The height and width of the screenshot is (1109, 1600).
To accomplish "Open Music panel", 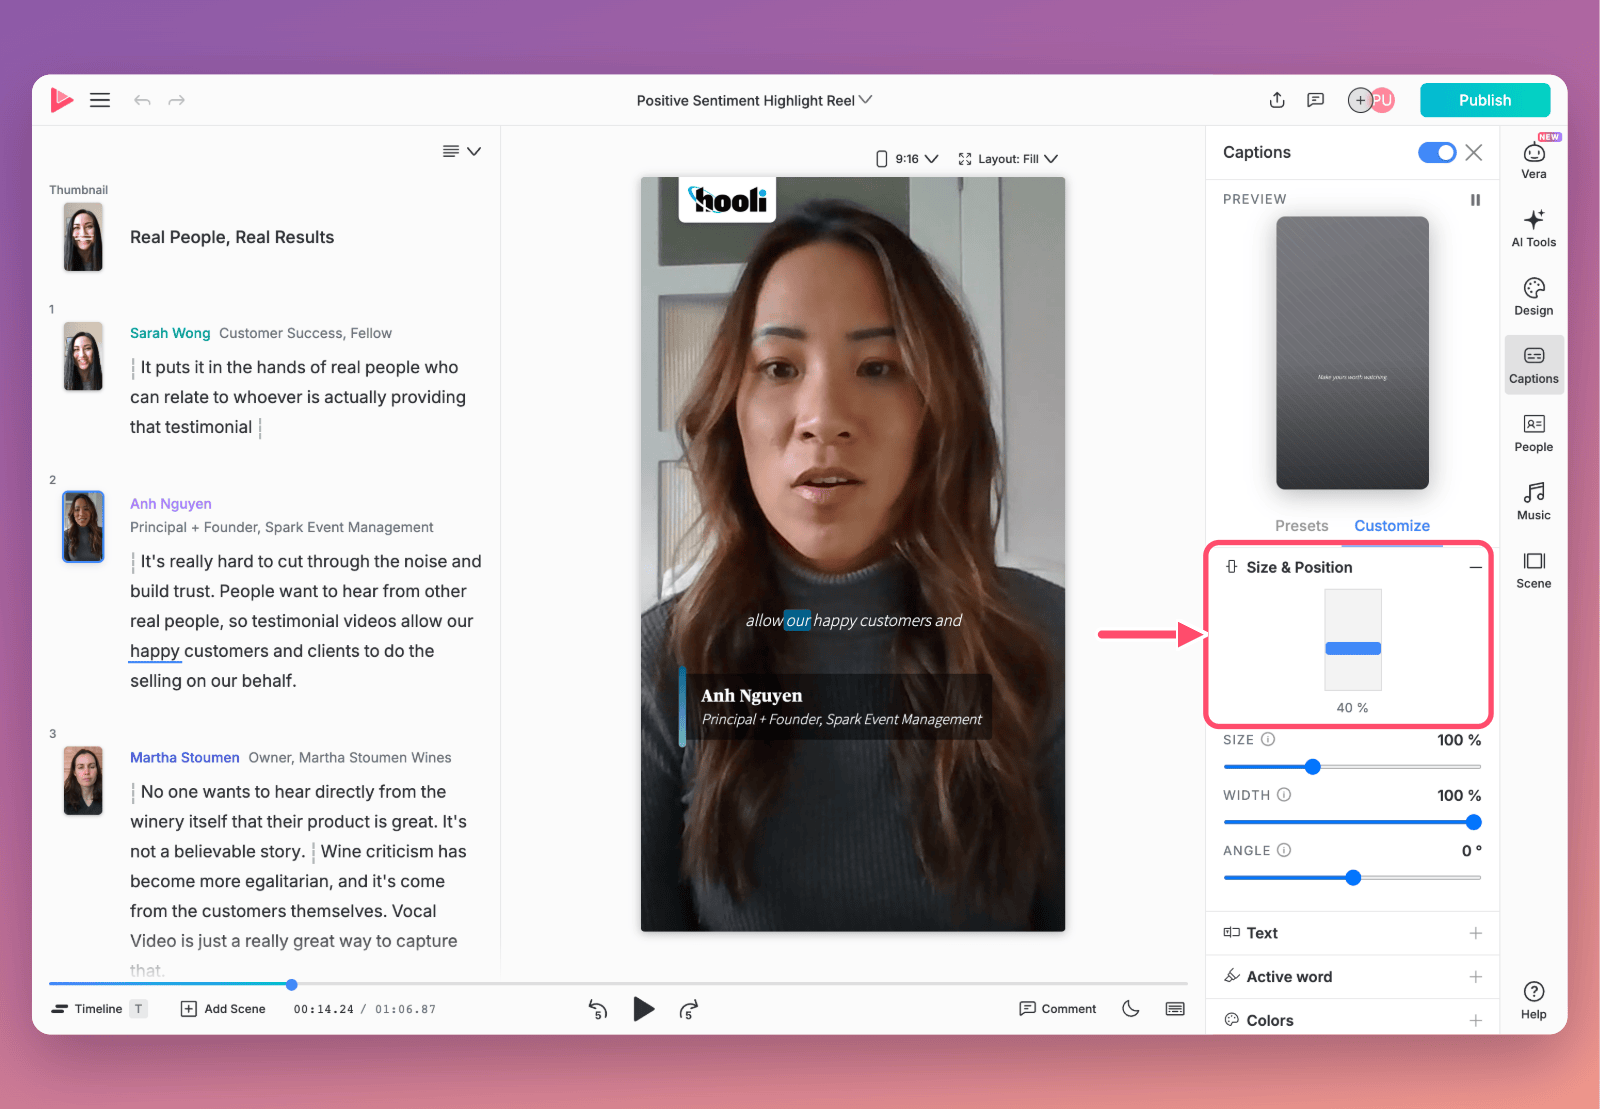I will [1534, 501].
